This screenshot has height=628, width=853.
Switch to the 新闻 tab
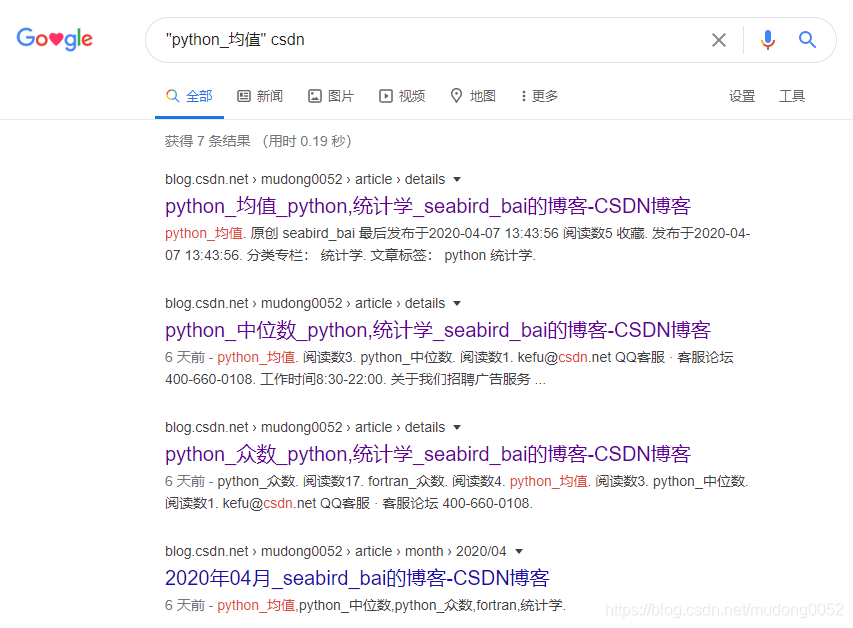(x=260, y=96)
